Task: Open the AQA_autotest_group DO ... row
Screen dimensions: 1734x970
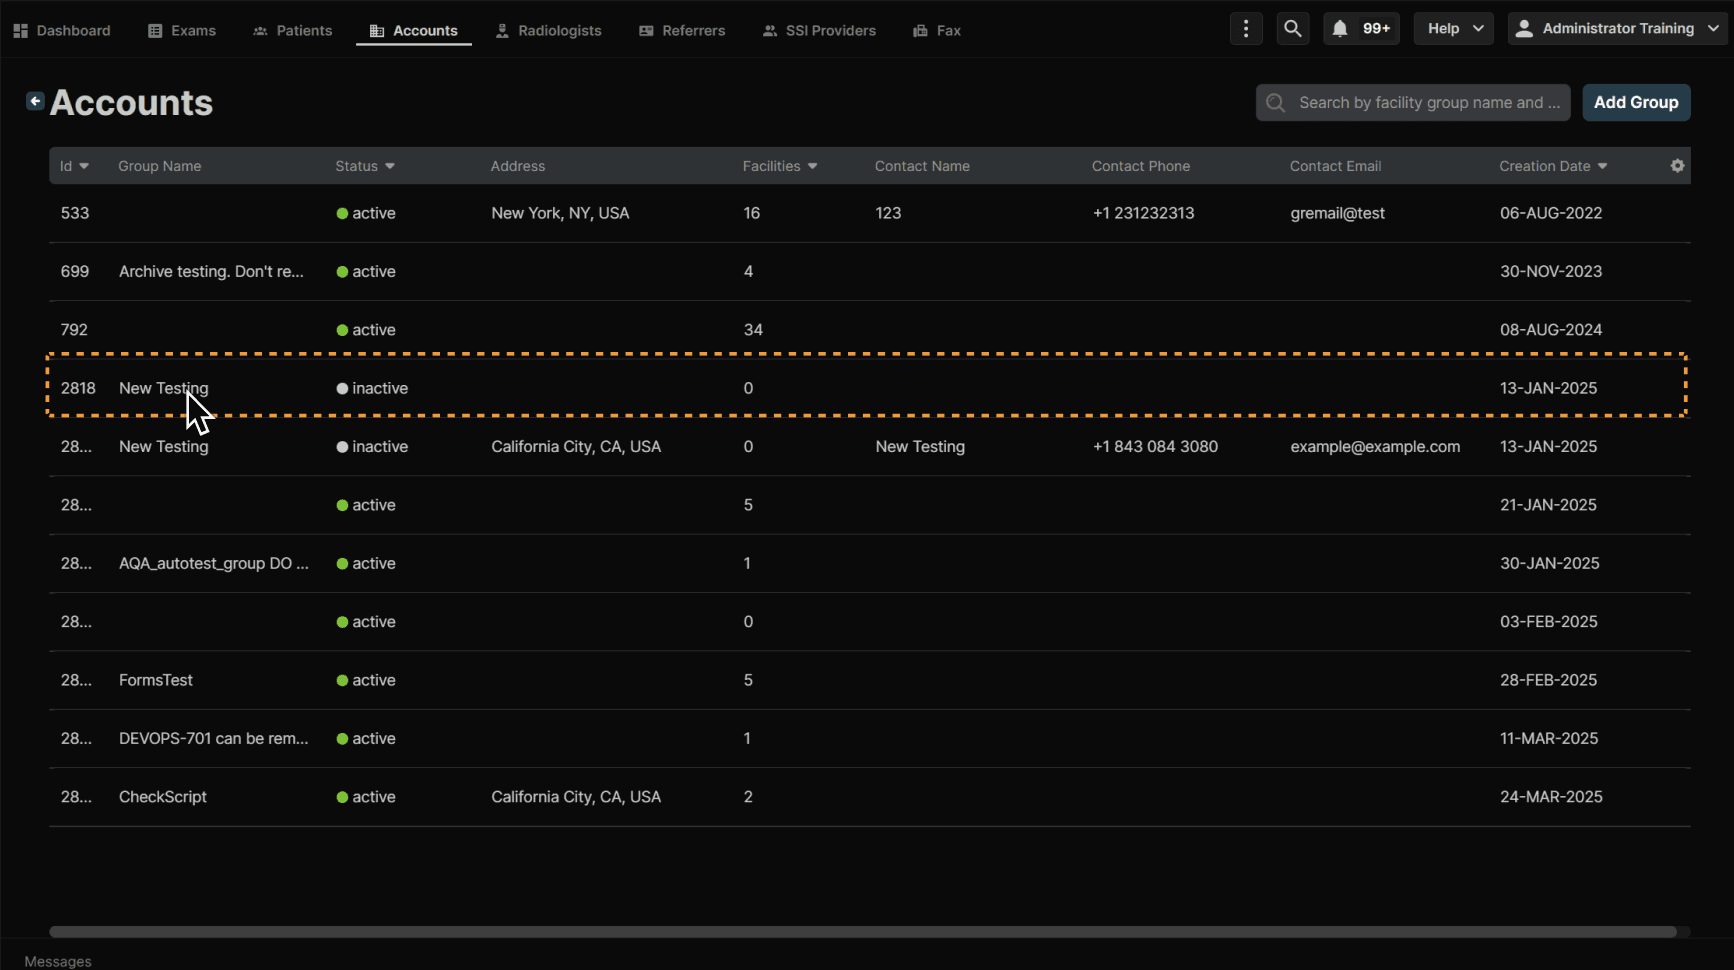Action: pos(870,563)
